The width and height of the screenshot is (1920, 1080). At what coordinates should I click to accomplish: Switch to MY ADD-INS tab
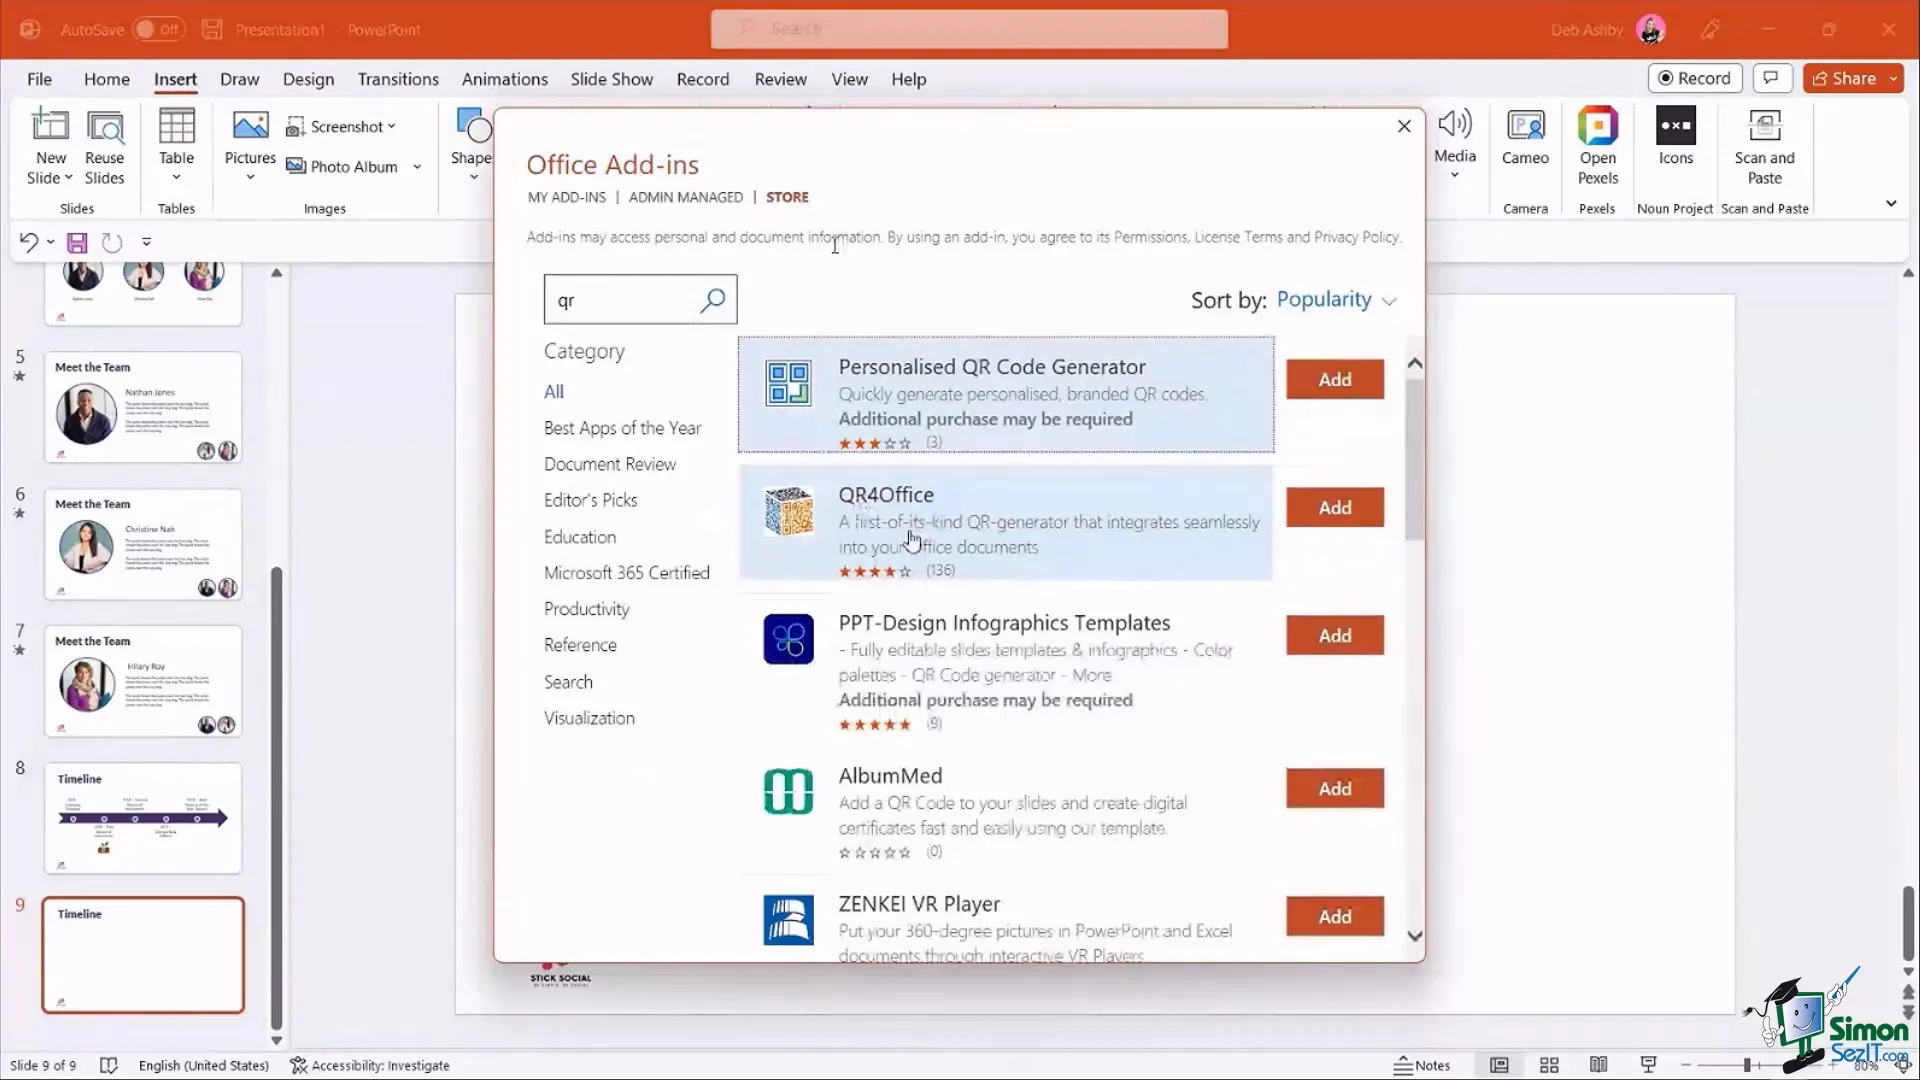point(567,197)
